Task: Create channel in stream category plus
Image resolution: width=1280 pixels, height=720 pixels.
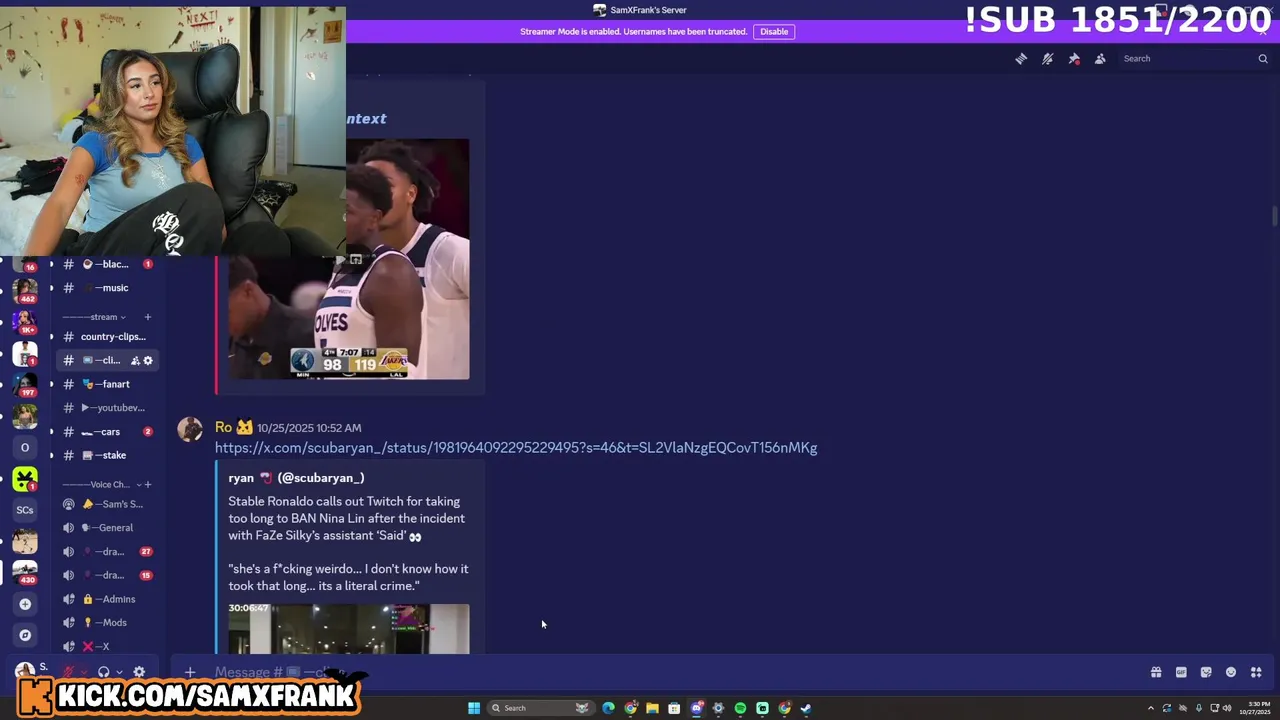Action: (147, 317)
